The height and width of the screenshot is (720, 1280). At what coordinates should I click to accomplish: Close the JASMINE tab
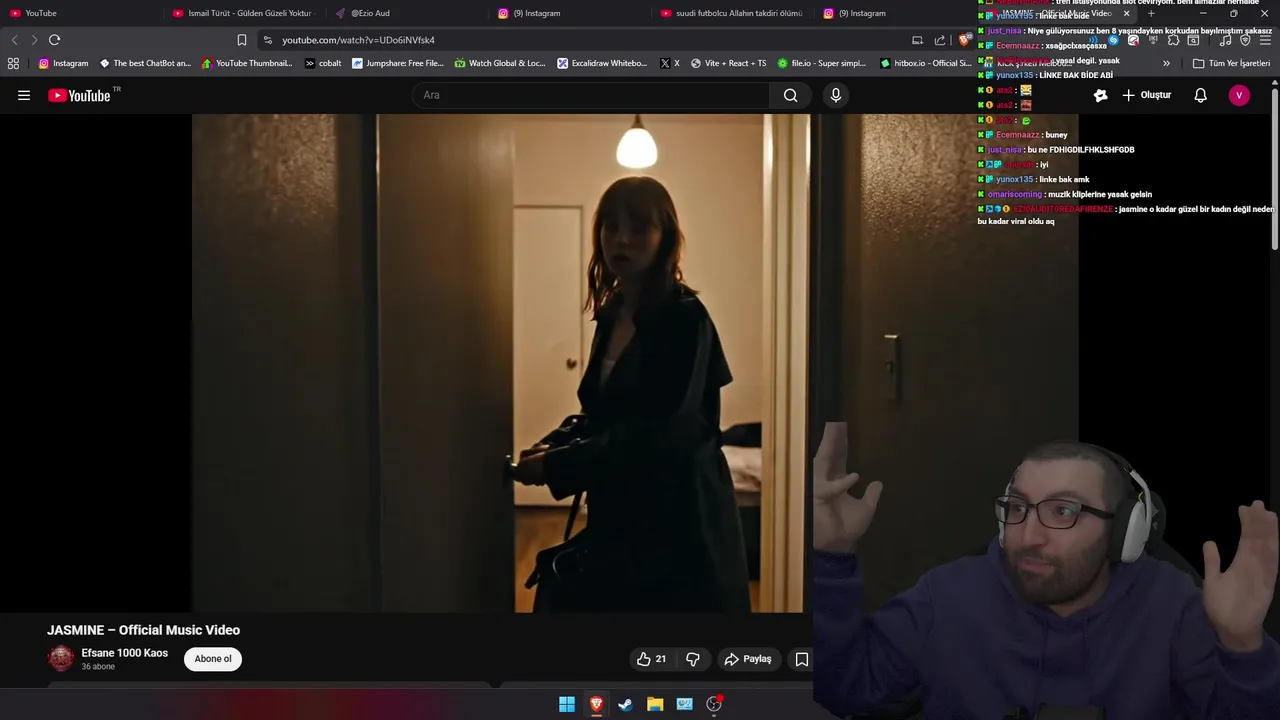tap(1126, 13)
